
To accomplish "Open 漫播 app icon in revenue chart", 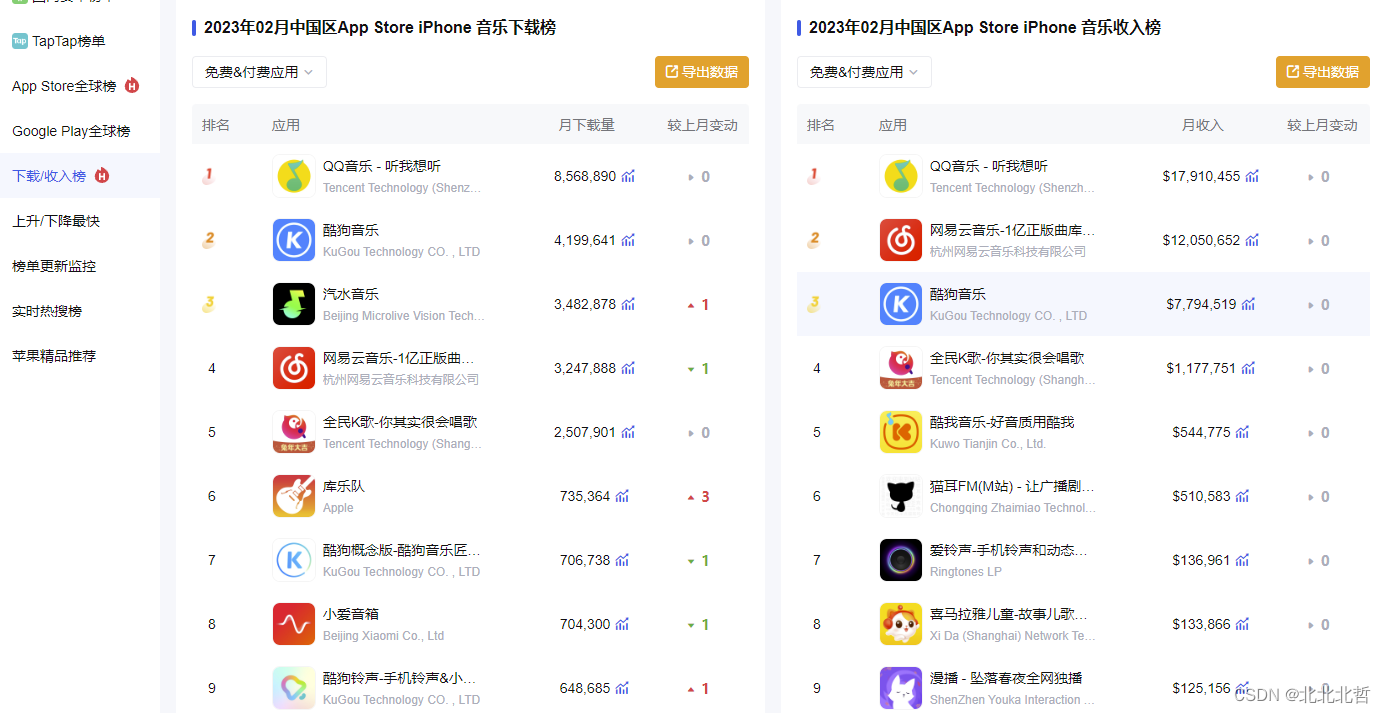I will pos(901,688).
